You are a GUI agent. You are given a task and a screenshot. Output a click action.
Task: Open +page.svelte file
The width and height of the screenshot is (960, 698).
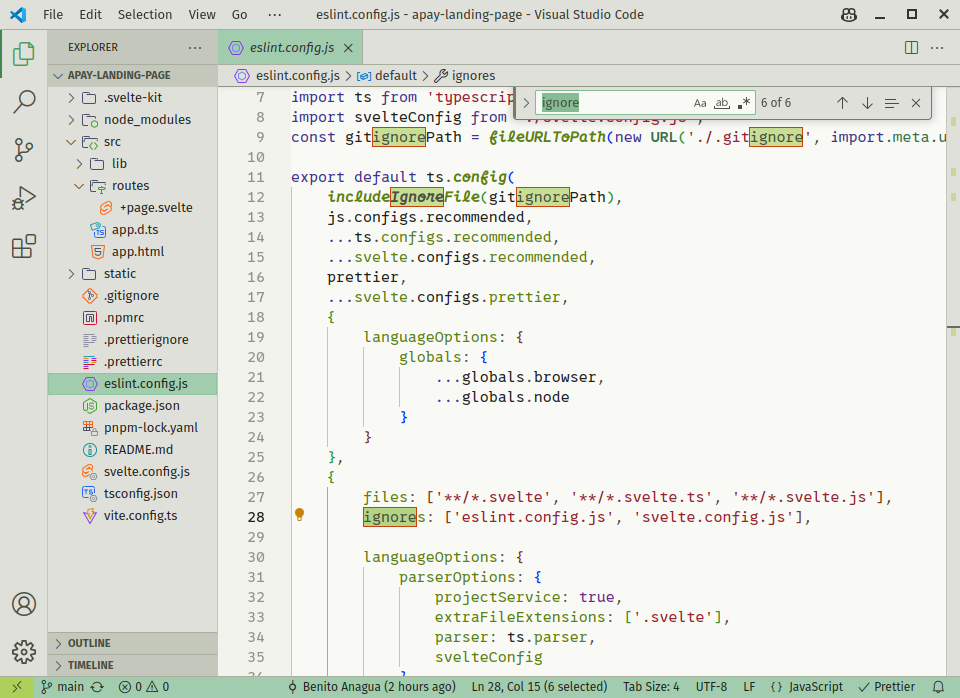pyautogui.click(x=133, y=208)
